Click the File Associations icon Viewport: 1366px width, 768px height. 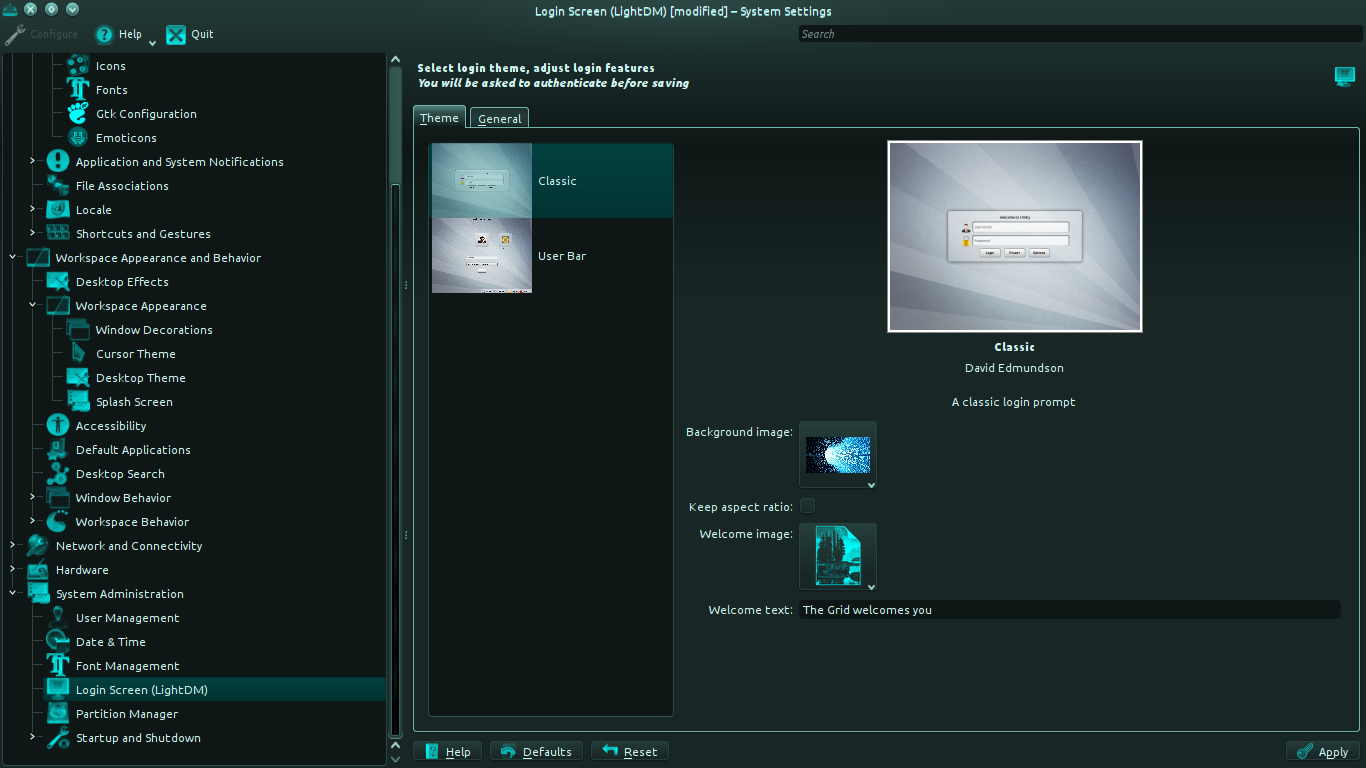click(58, 186)
